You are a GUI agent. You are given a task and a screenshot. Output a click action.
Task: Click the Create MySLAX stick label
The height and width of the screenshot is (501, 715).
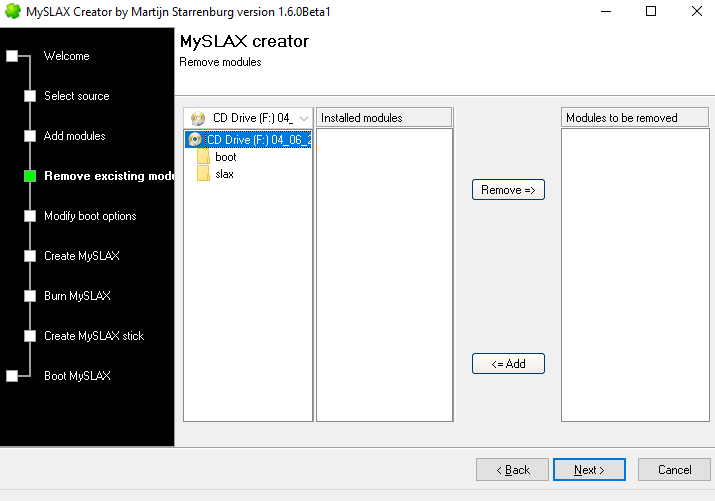point(94,336)
